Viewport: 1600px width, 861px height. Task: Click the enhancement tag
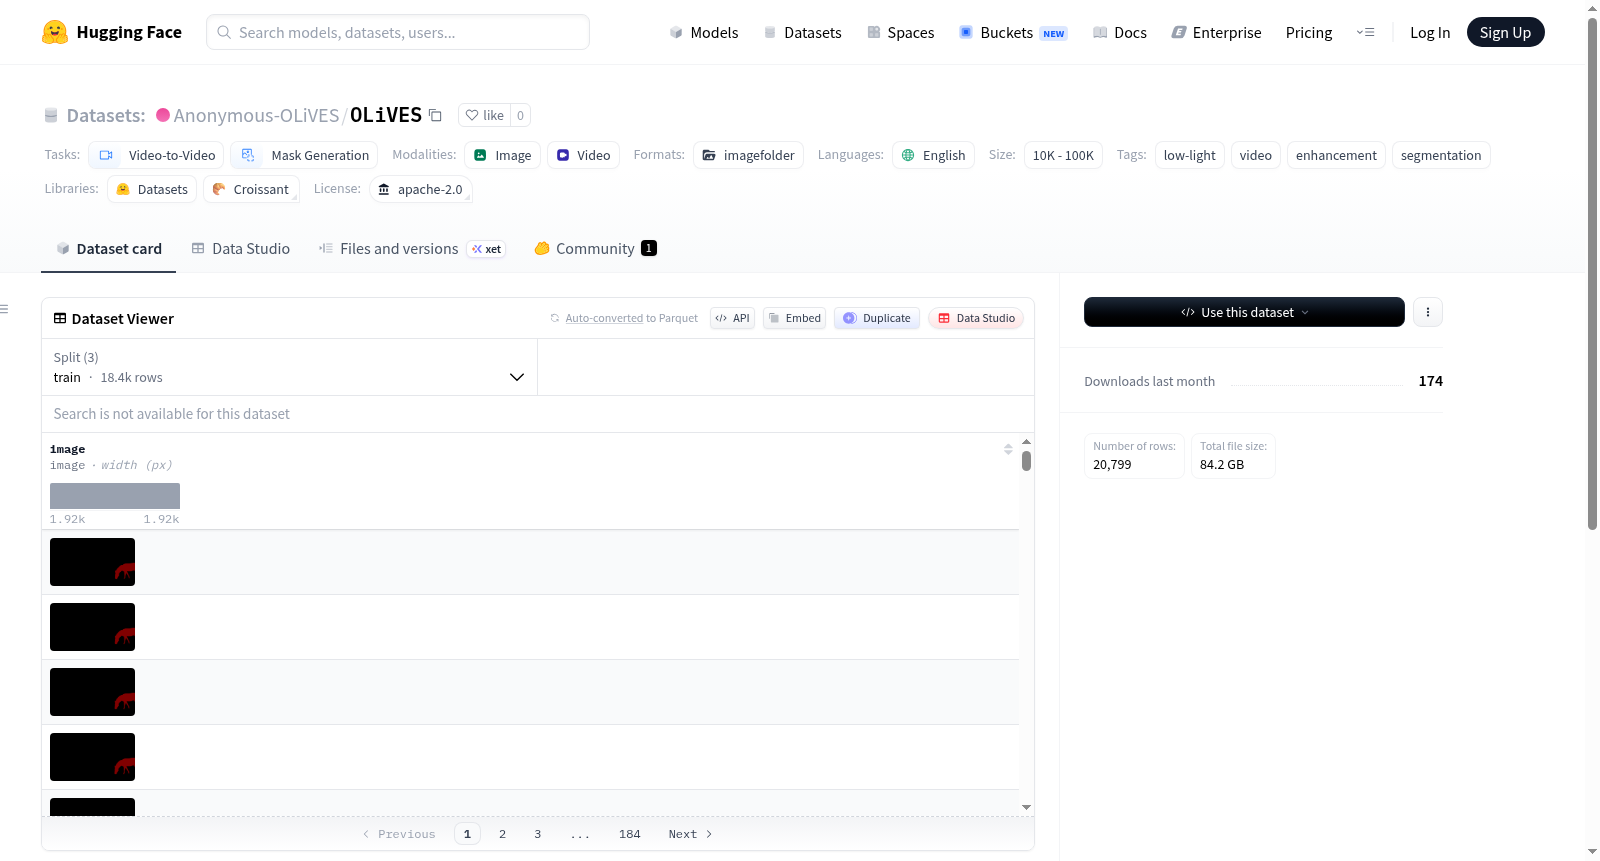(x=1336, y=155)
